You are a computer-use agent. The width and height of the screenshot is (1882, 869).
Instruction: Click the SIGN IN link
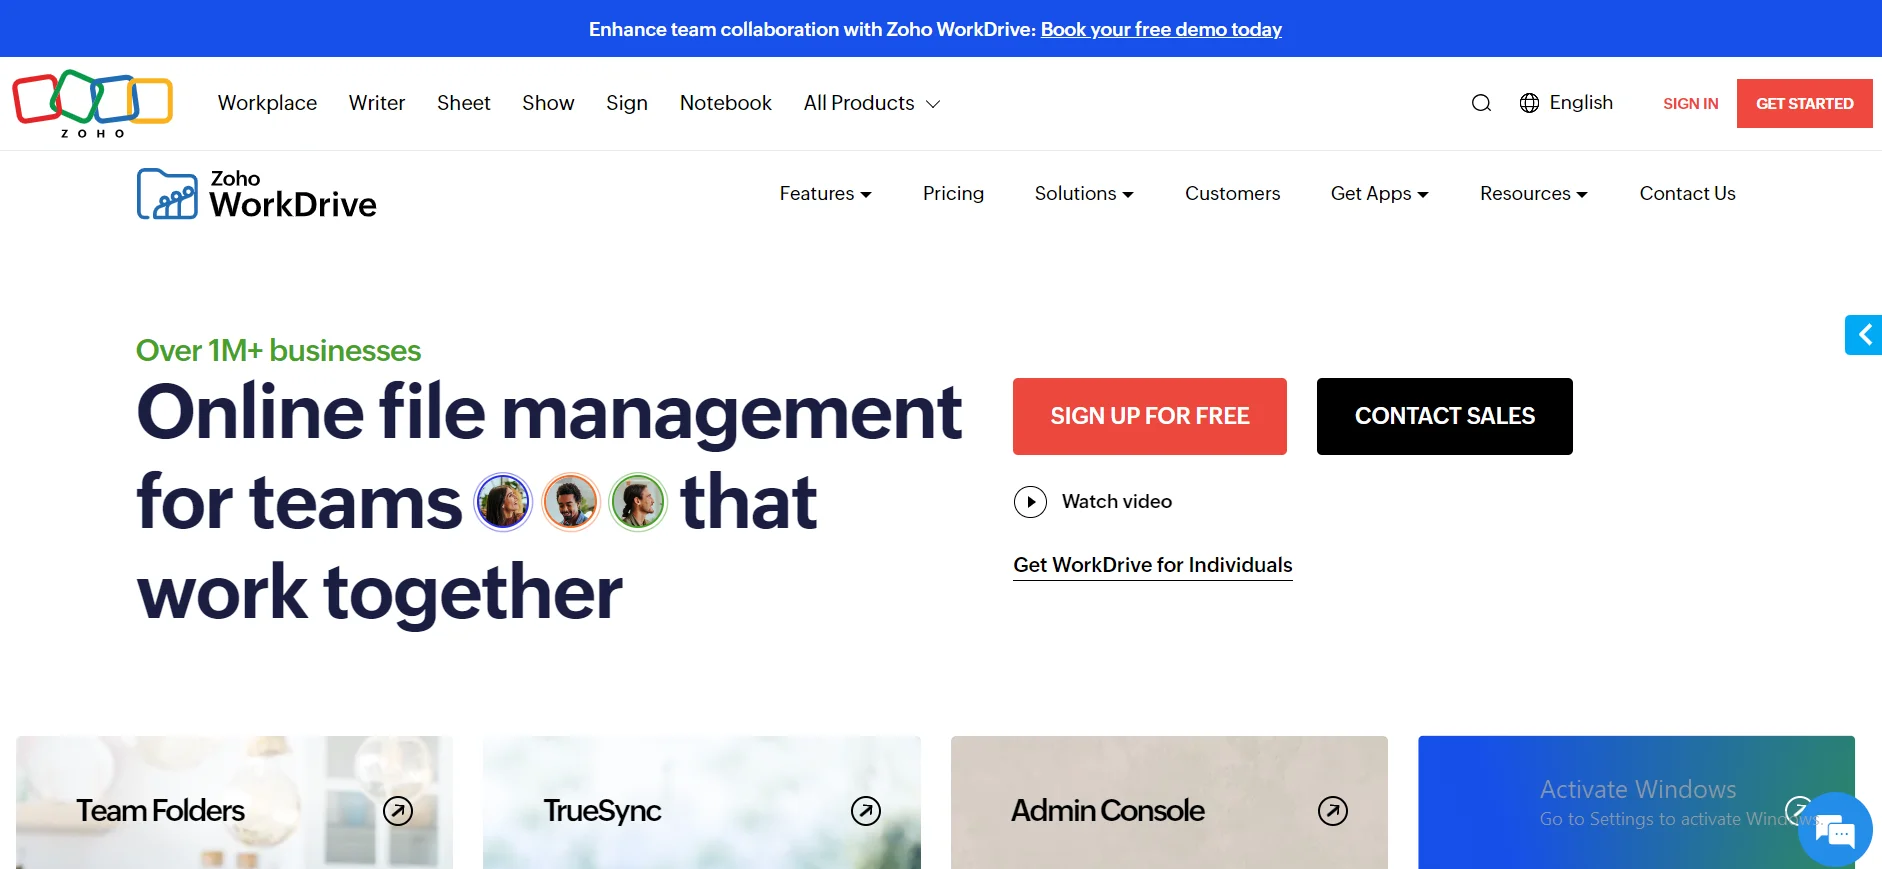[1691, 104]
